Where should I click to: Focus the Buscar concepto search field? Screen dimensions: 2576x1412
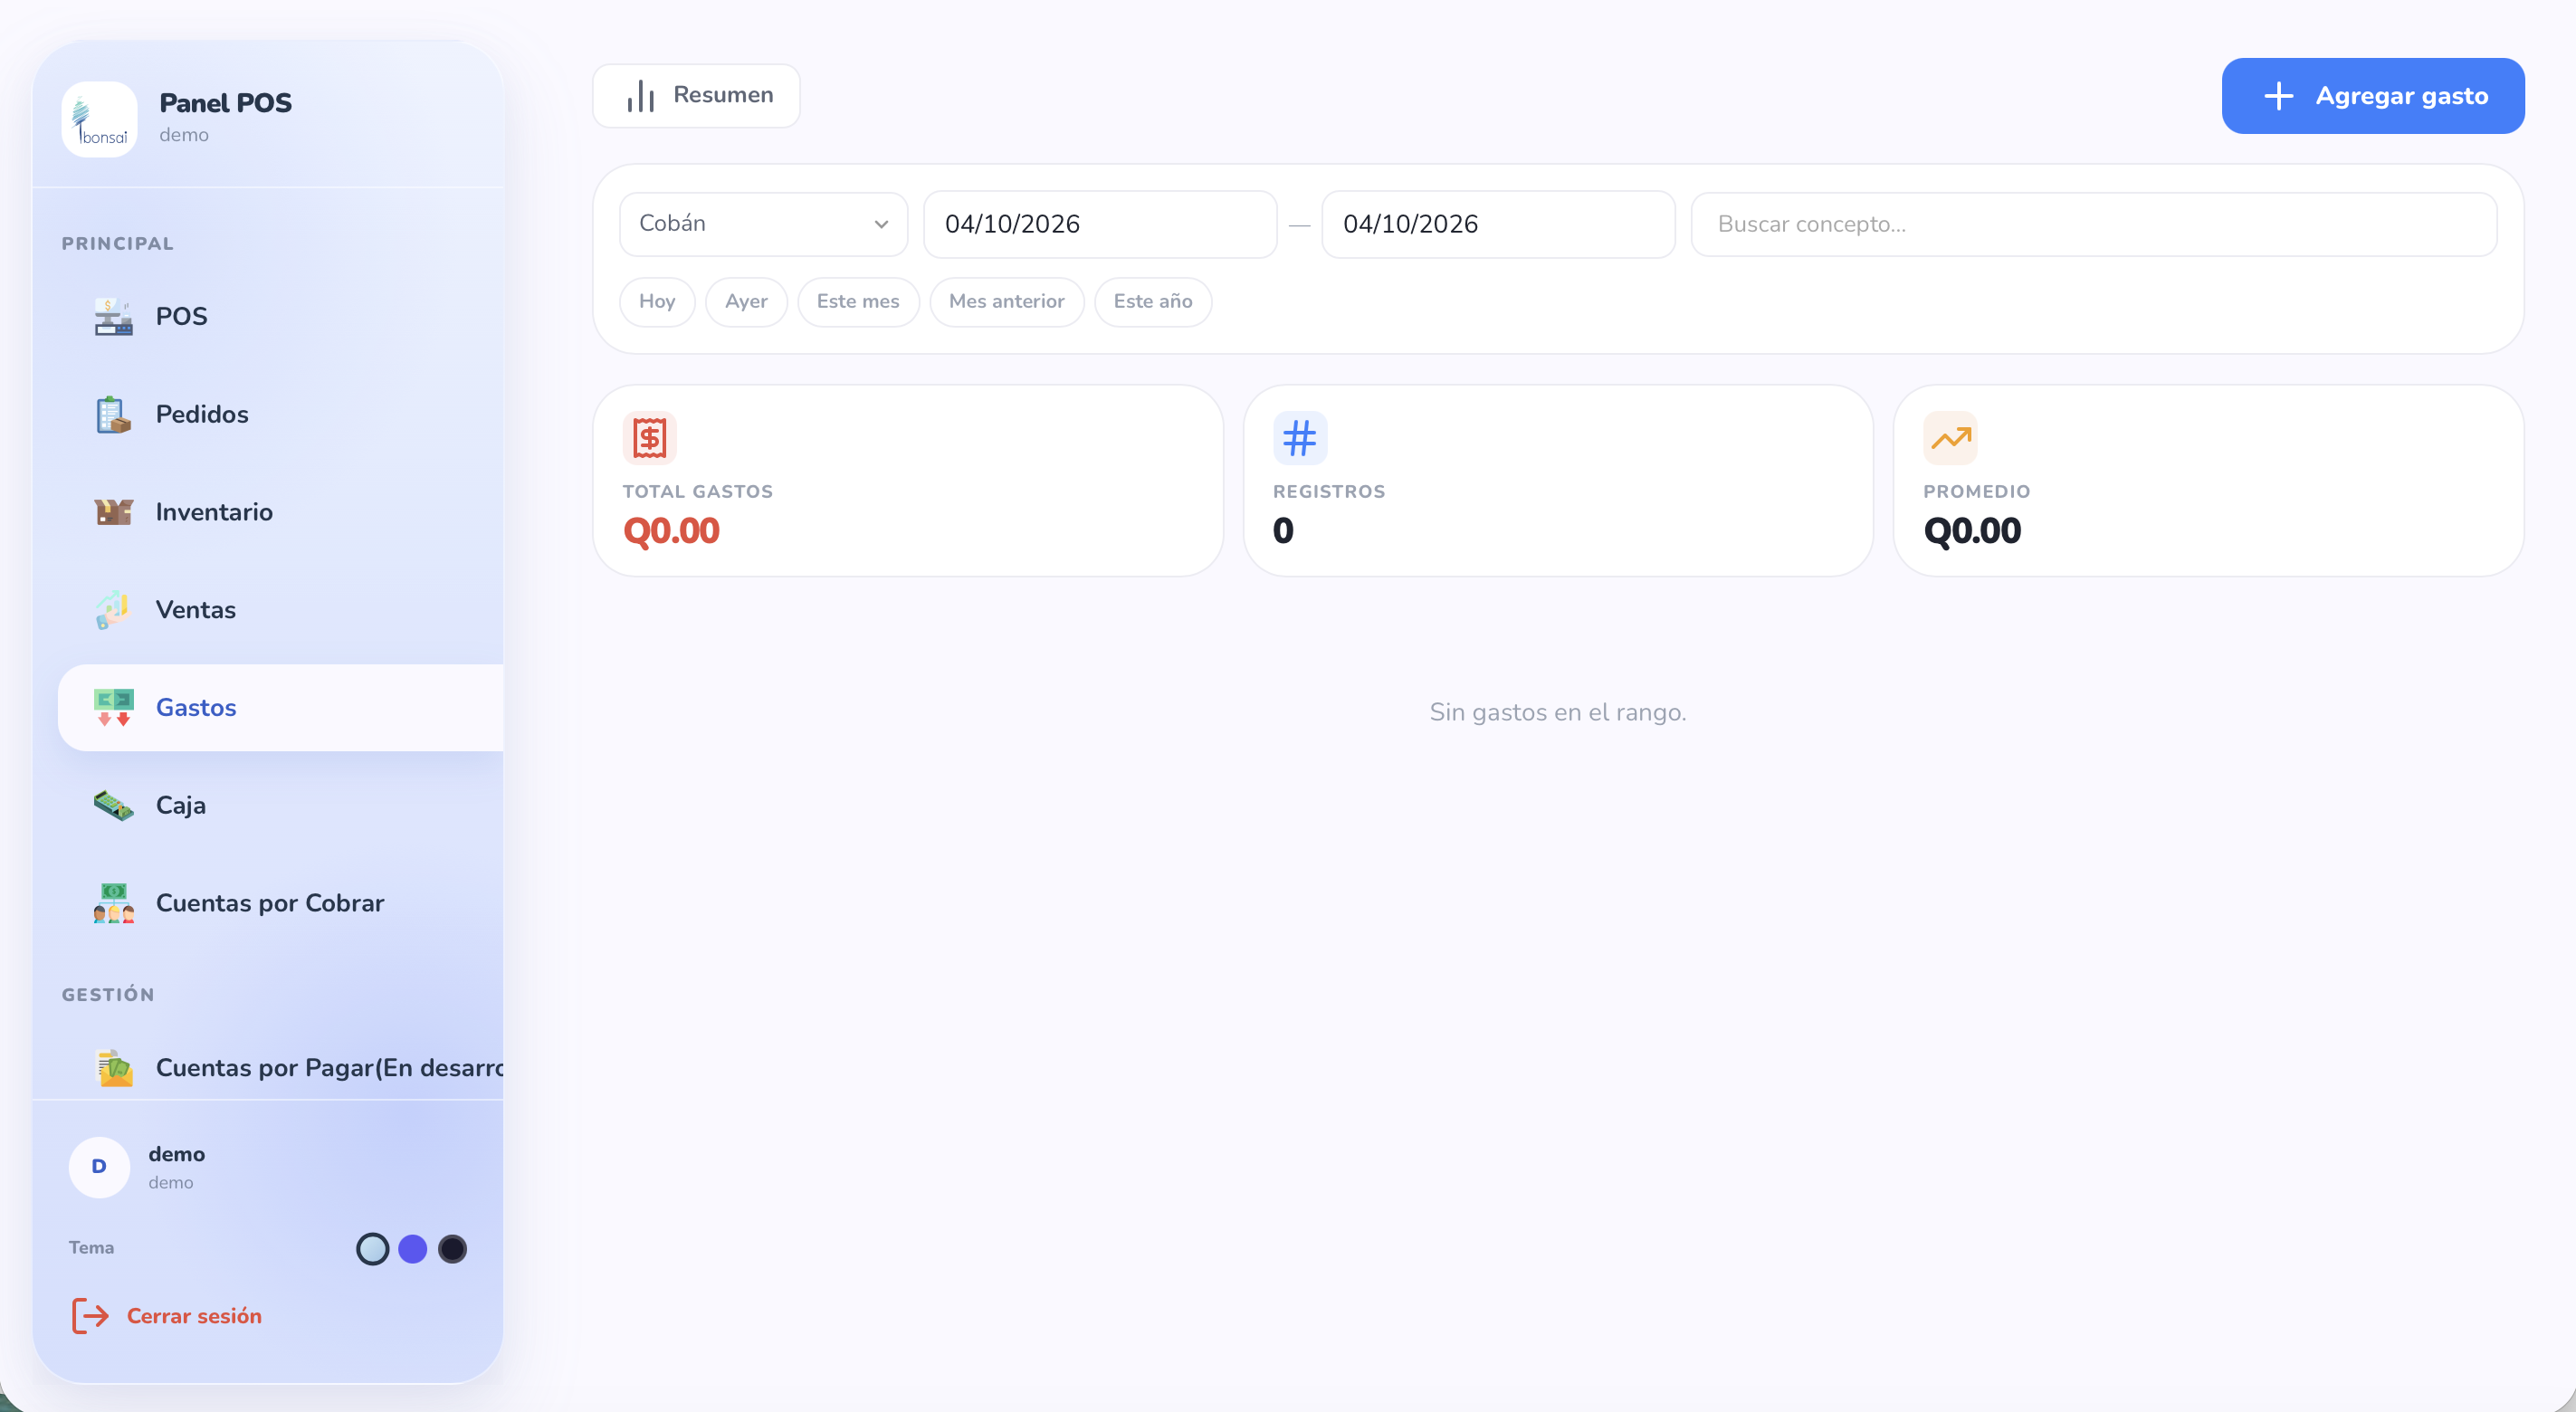(2092, 224)
